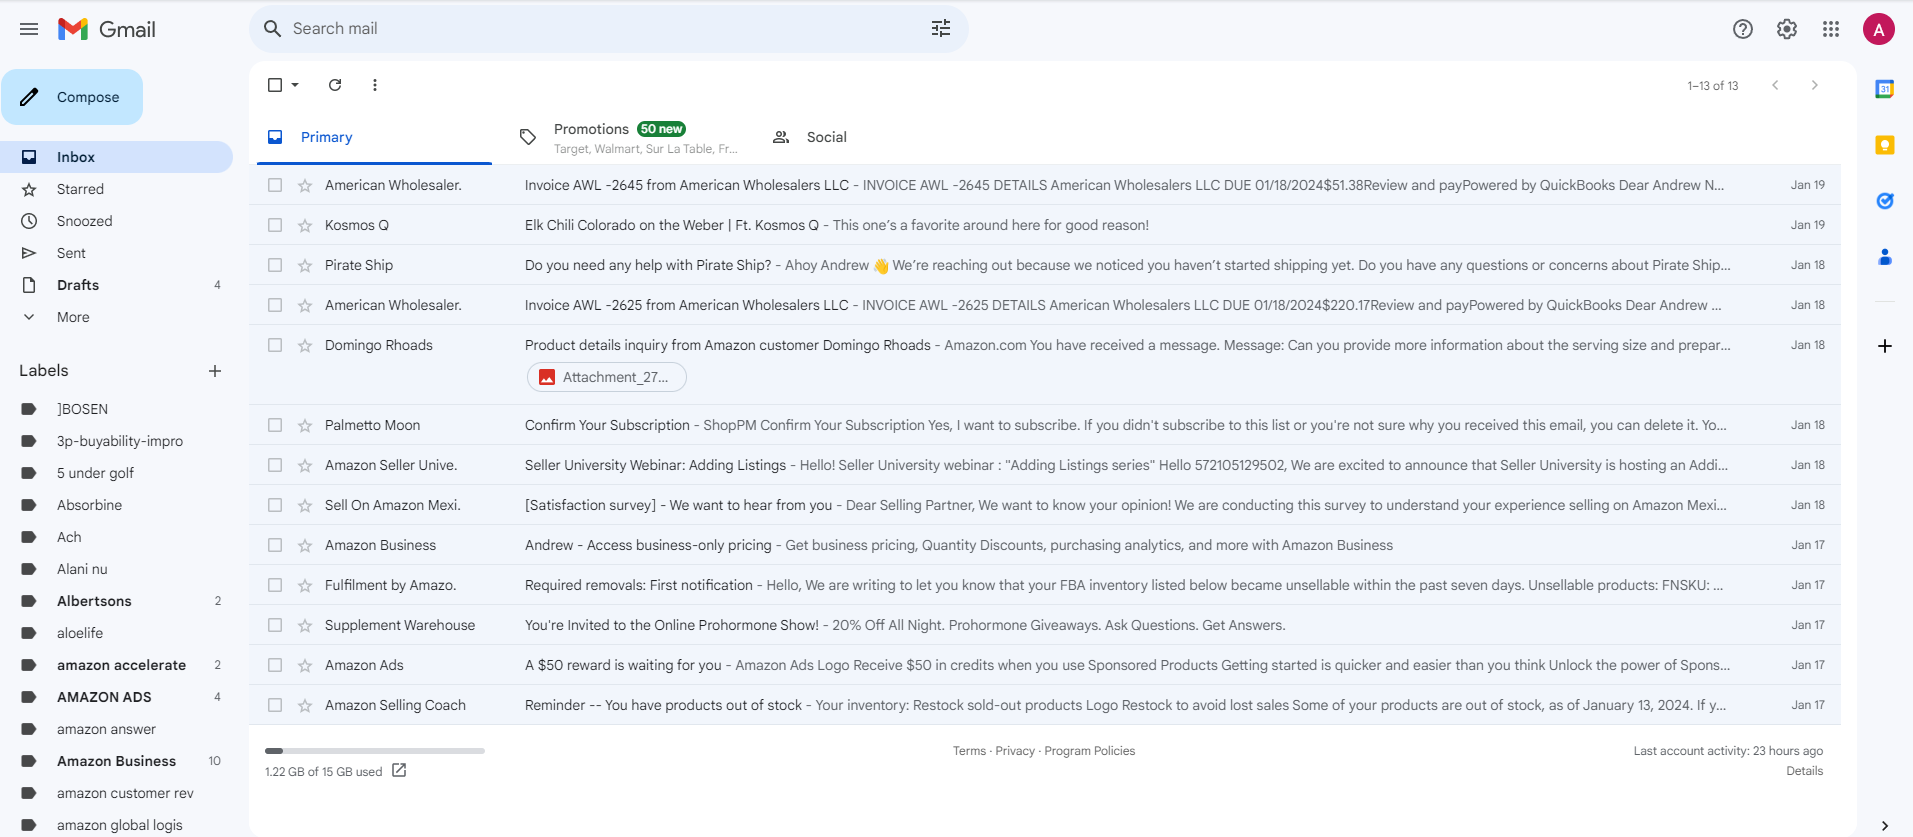Open the Sell On Amazon Mexico survey email
This screenshot has width=1913, height=837.
(x=1045, y=505)
